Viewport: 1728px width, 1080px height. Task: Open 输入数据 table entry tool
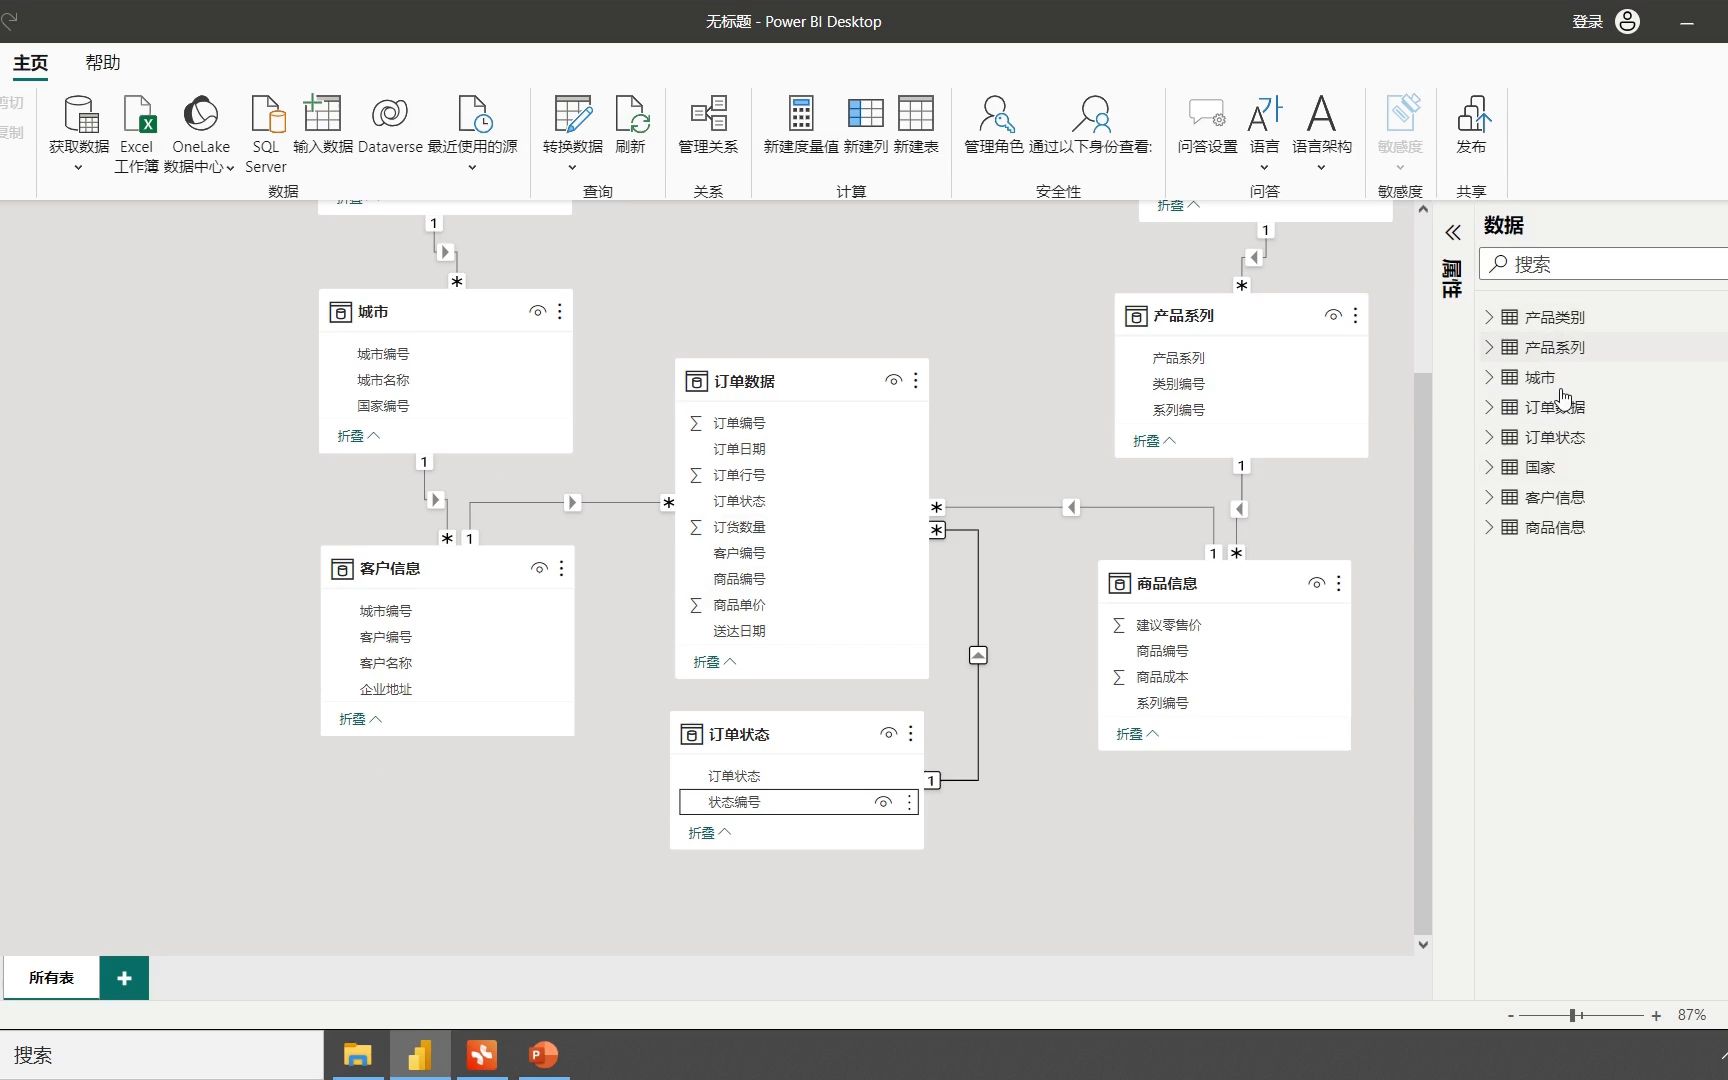click(x=323, y=125)
